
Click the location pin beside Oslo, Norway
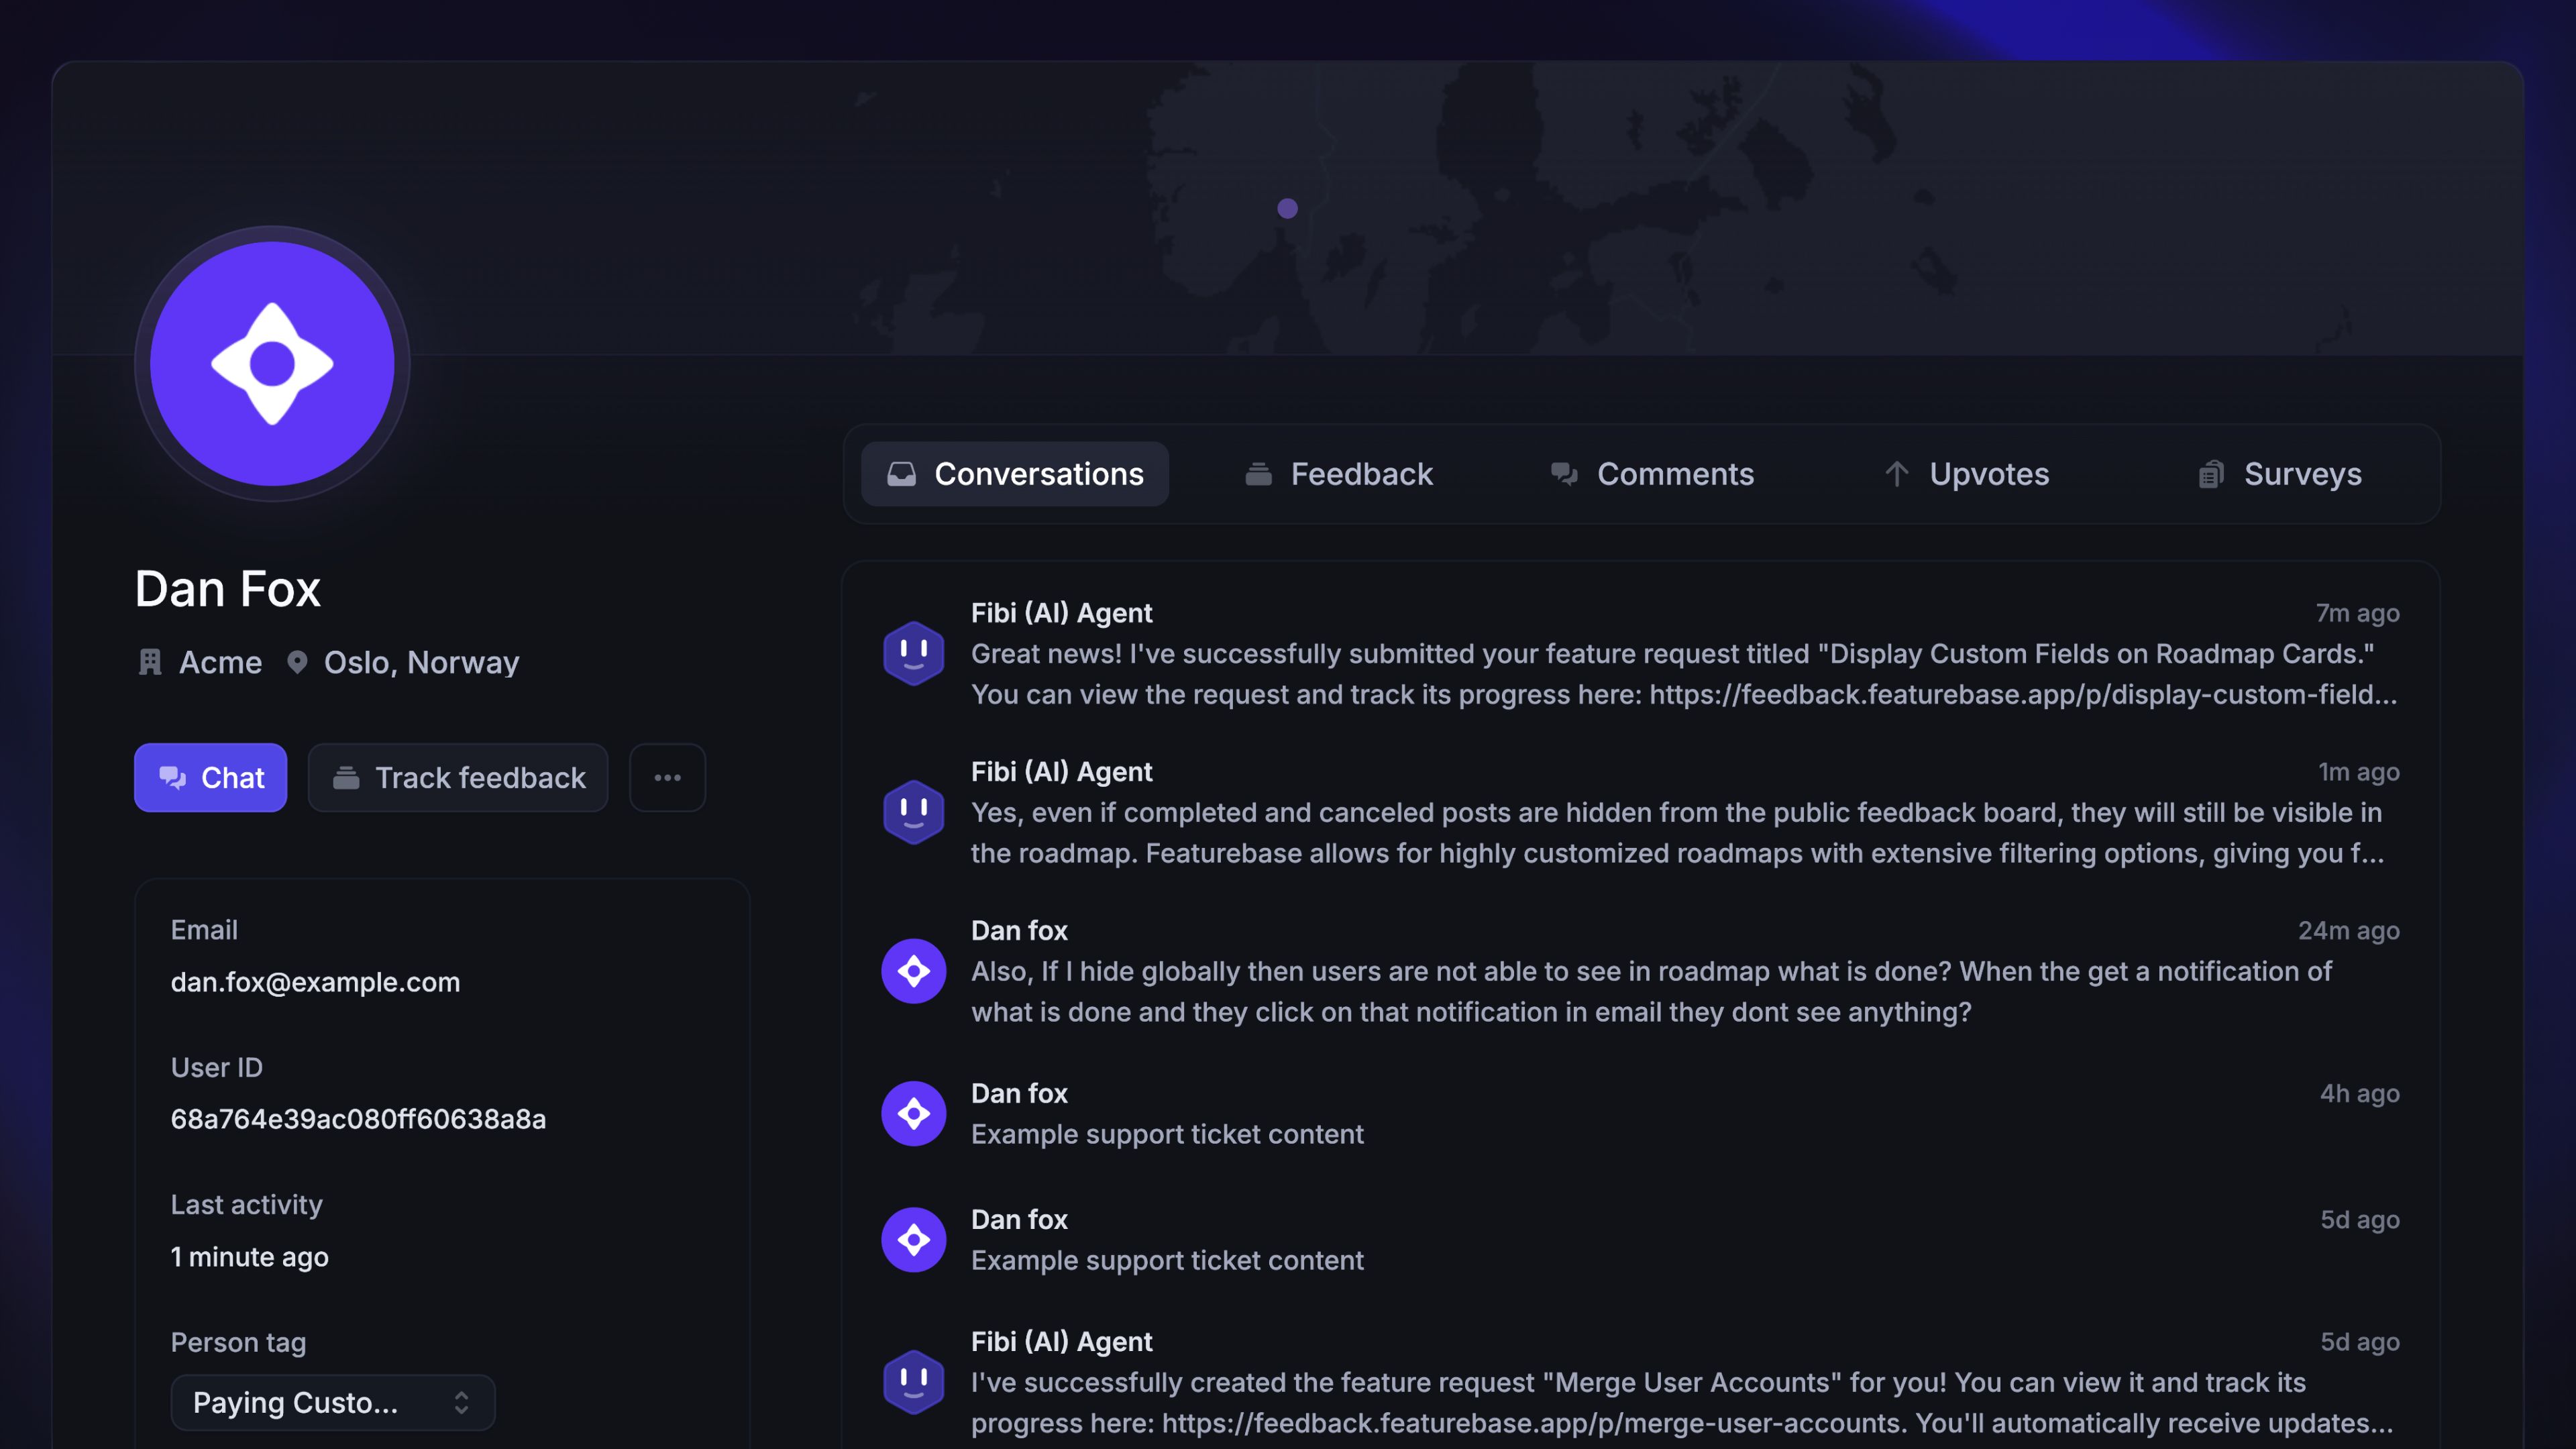point(297,662)
